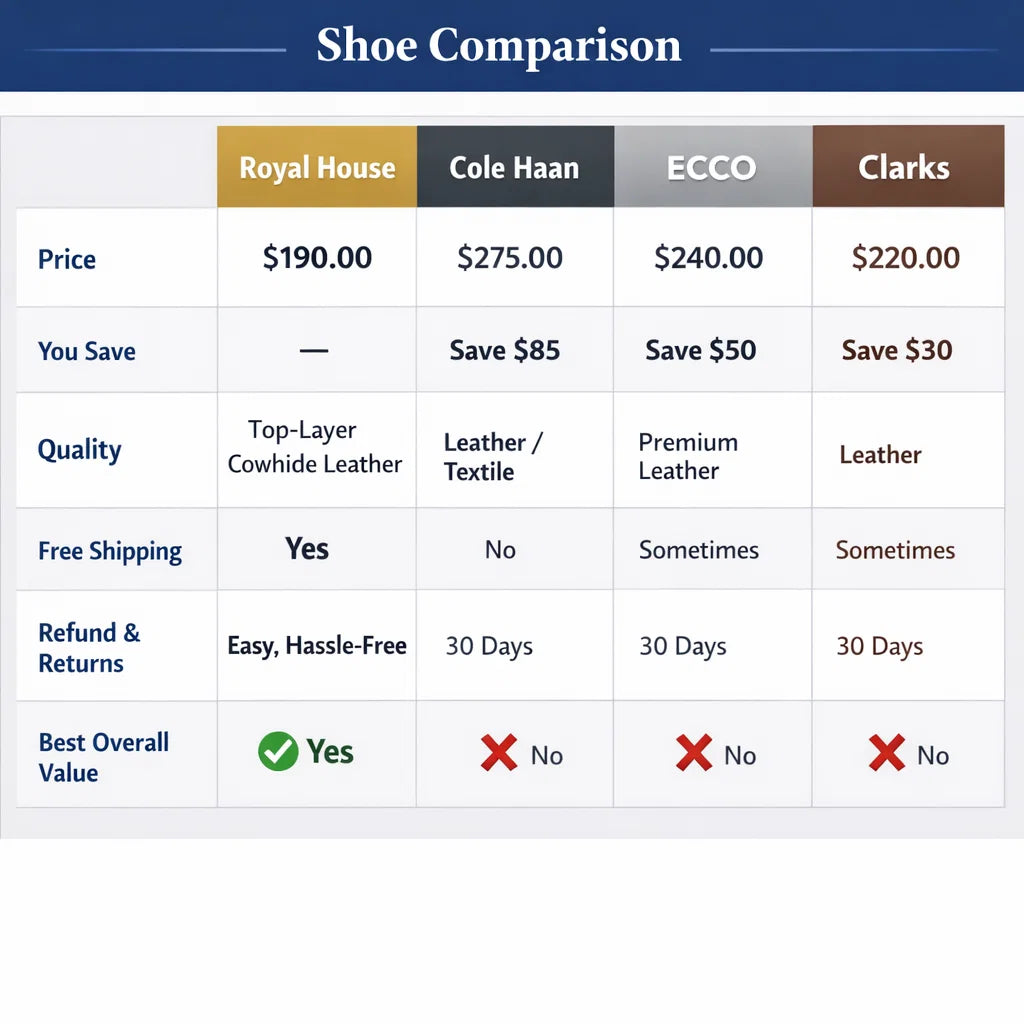Click the Free Shipping row label
1024x1024 pixels.
click(x=110, y=551)
